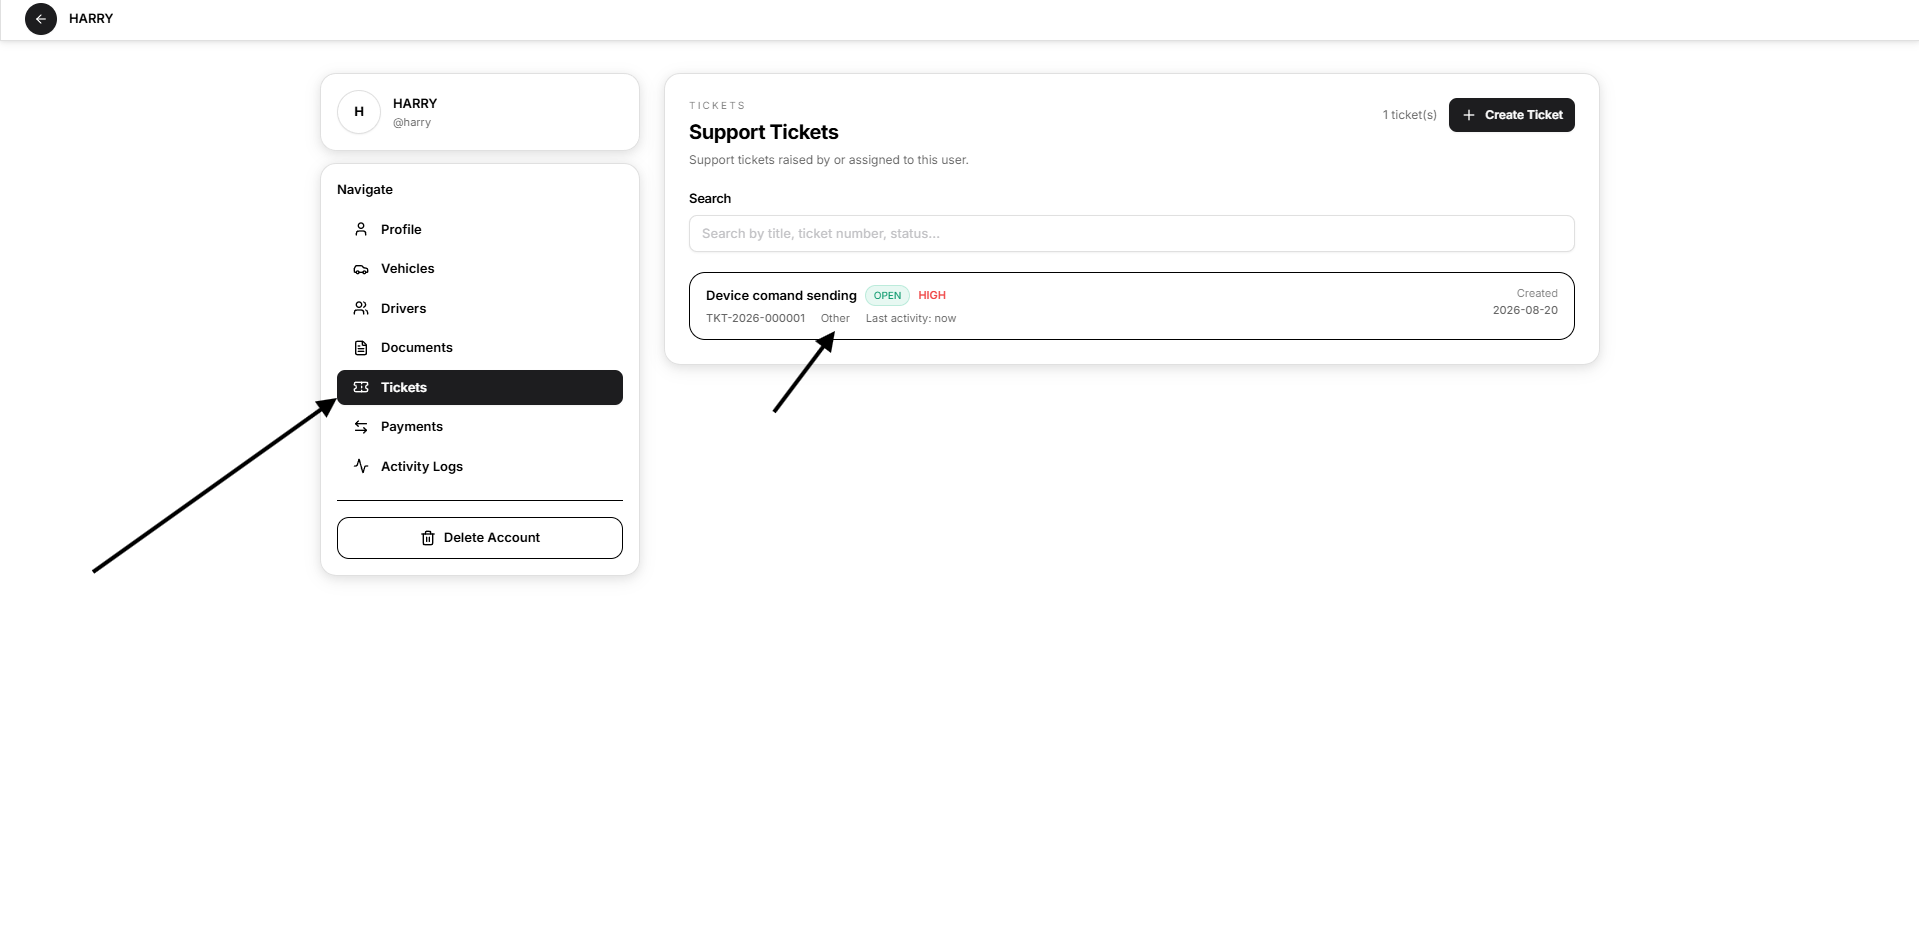The height and width of the screenshot is (937, 1919).
Task: Open the Documents section
Action: [480, 348]
